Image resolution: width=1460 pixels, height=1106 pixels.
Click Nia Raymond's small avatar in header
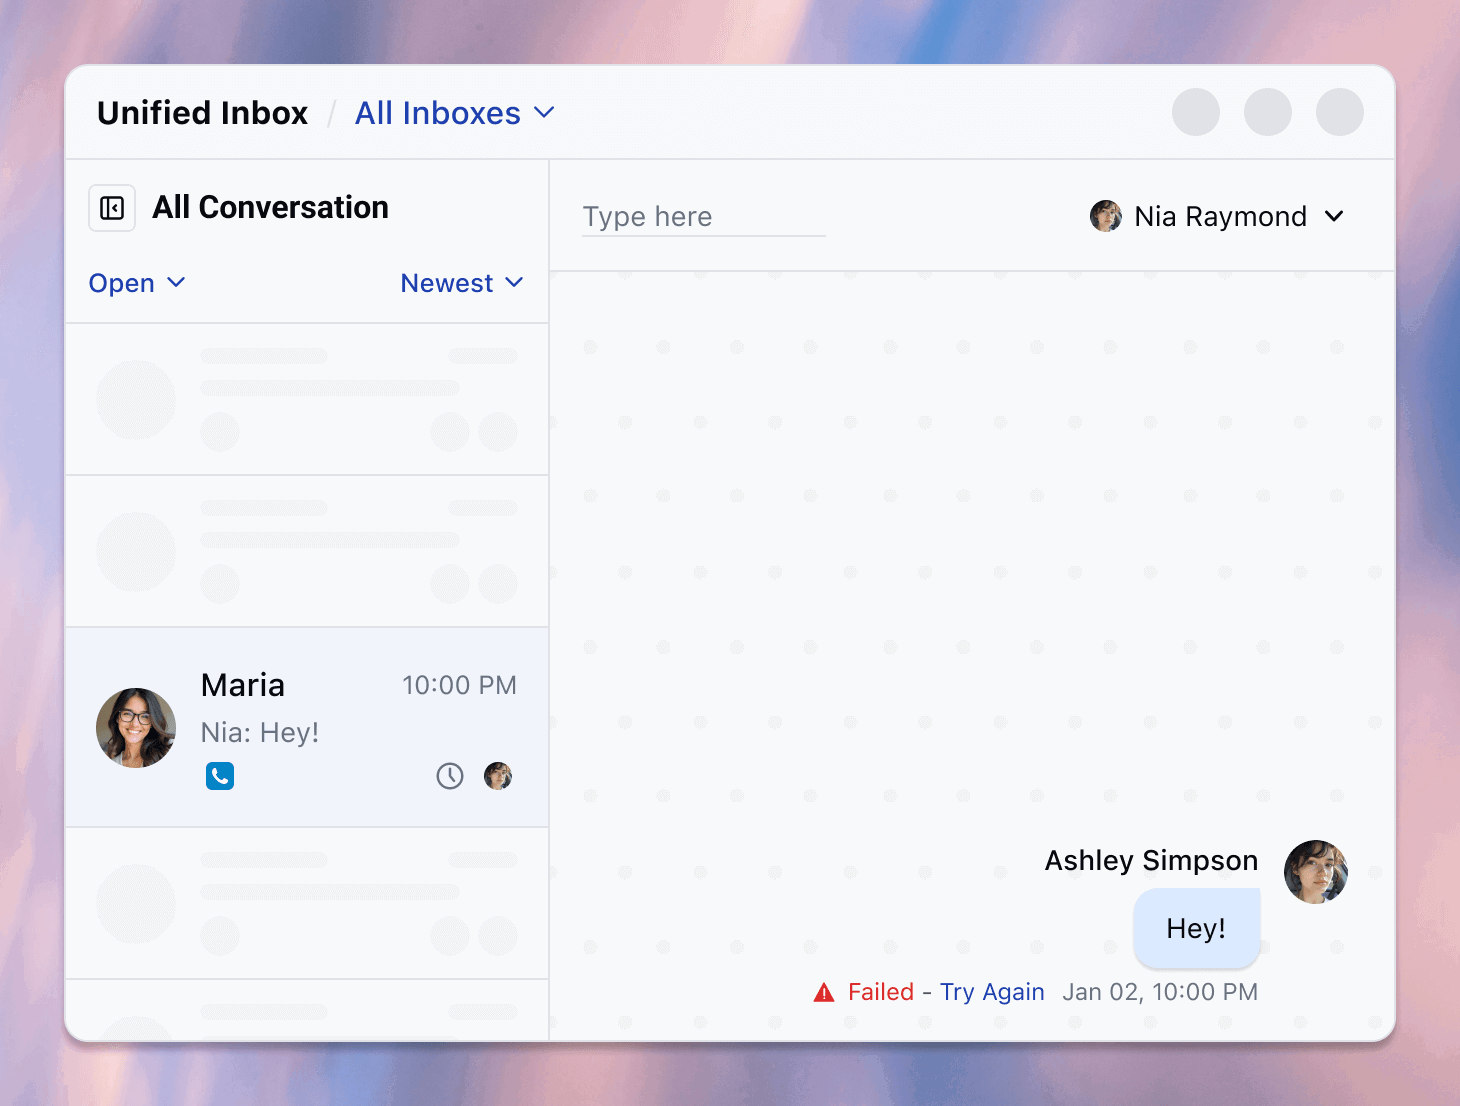[x=1106, y=216]
